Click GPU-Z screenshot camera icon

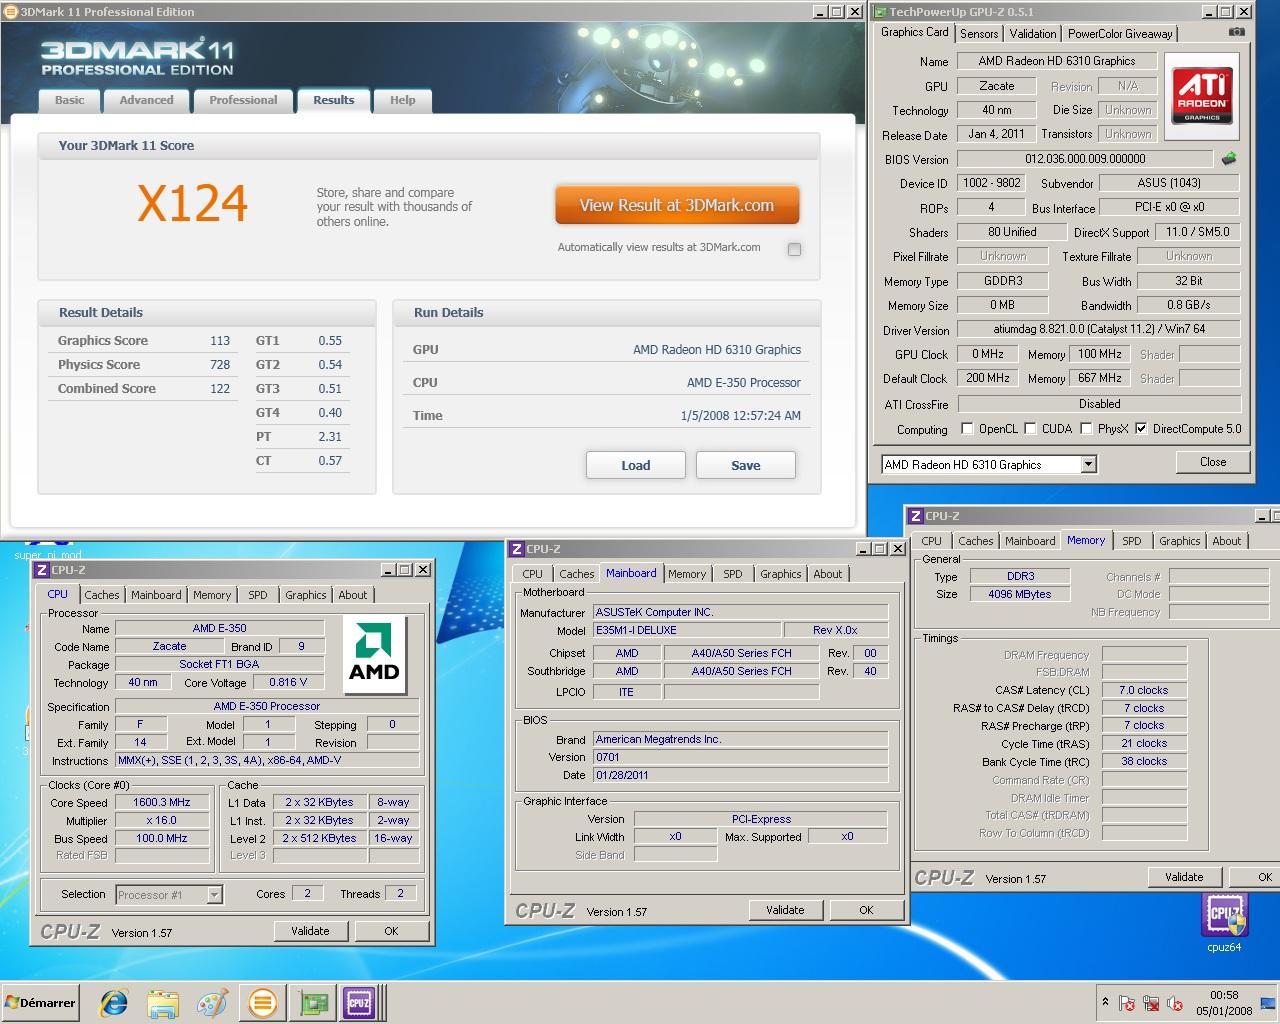click(x=1237, y=32)
